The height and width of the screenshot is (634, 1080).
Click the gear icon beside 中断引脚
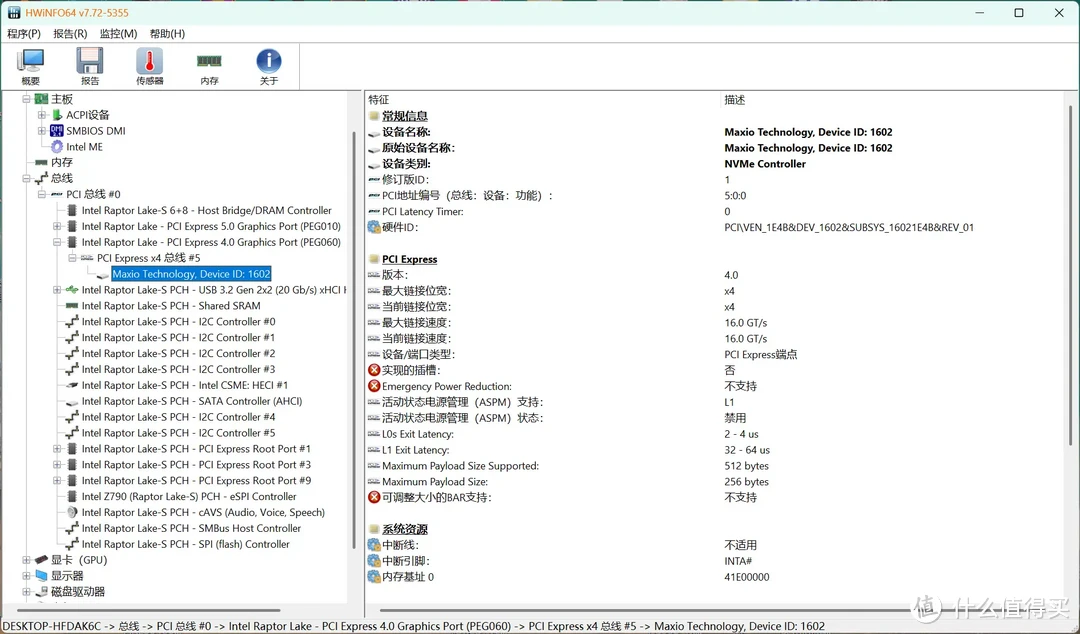coord(374,560)
